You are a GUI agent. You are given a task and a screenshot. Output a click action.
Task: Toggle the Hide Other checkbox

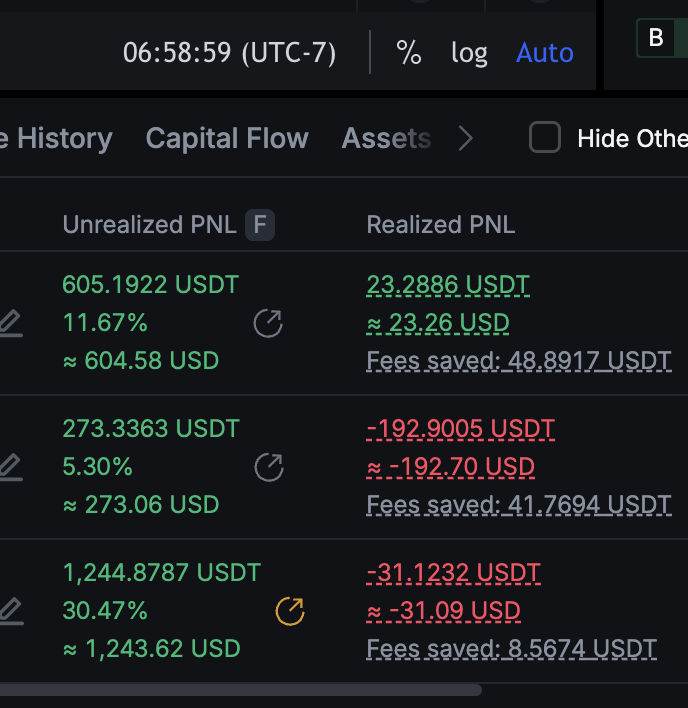pyautogui.click(x=545, y=137)
